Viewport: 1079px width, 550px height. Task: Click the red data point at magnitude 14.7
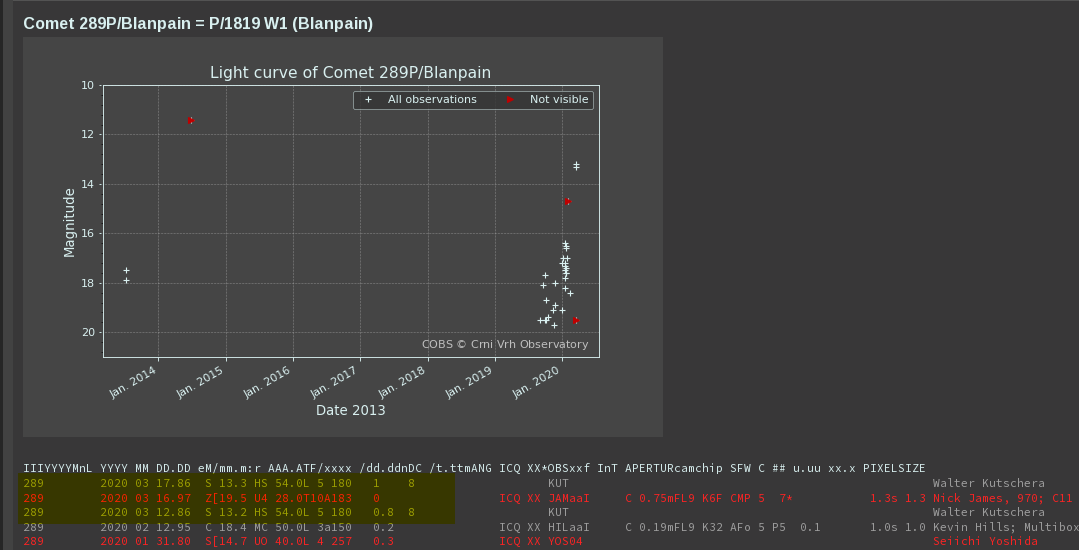tap(567, 201)
